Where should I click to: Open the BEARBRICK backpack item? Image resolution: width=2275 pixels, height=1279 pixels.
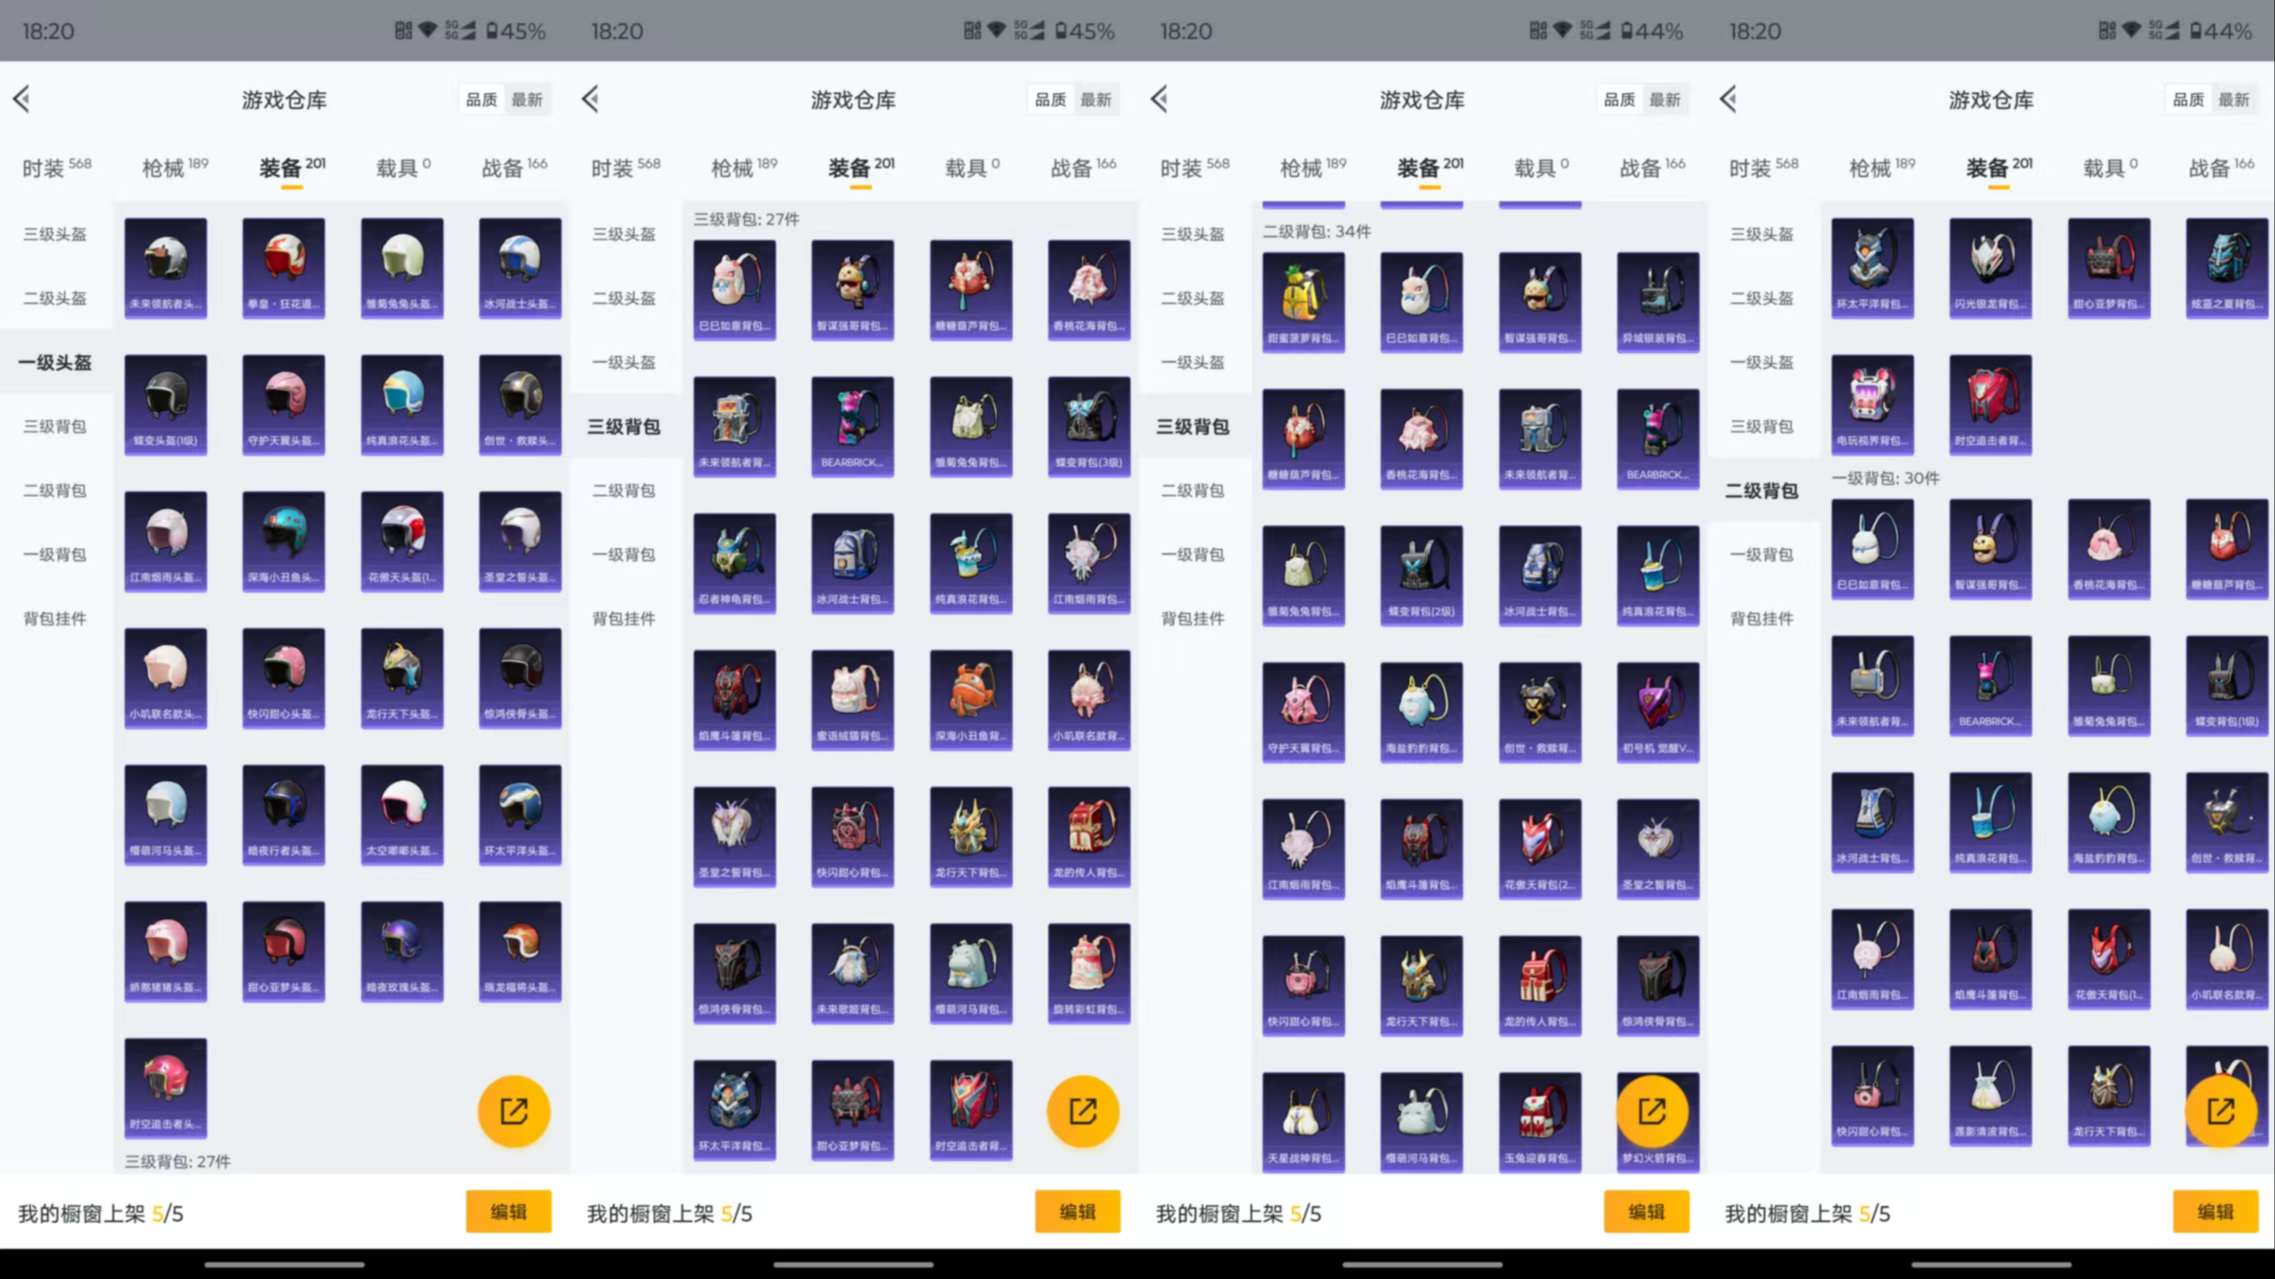pyautogui.click(x=852, y=426)
